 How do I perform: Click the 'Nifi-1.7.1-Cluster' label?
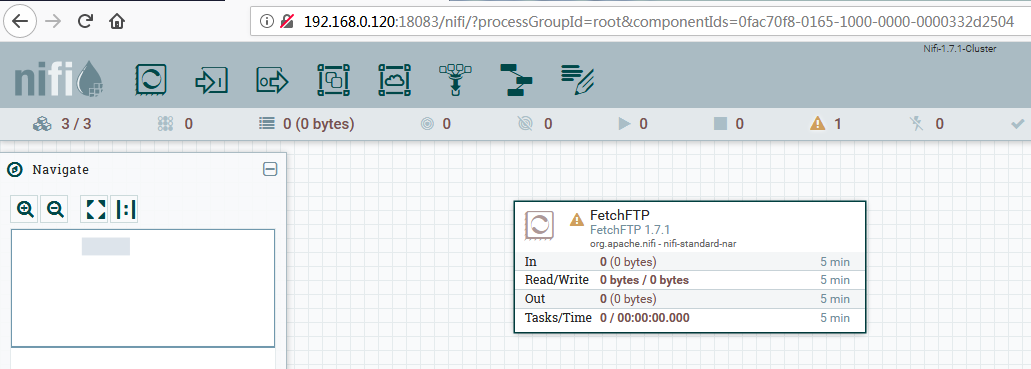point(959,49)
